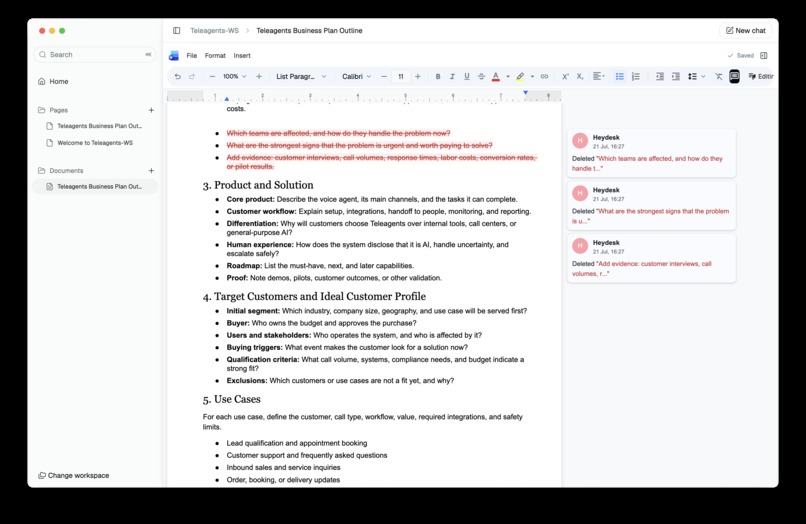Open the Welcome to Teleagents-WS page
The width and height of the screenshot is (806, 524).
coord(95,142)
